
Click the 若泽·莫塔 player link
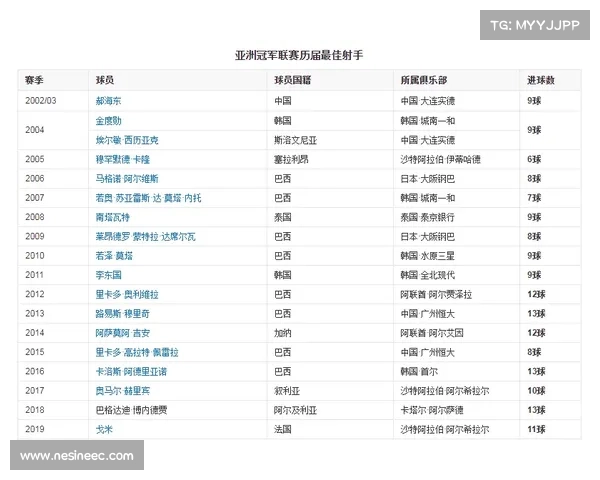(x=114, y=256)
